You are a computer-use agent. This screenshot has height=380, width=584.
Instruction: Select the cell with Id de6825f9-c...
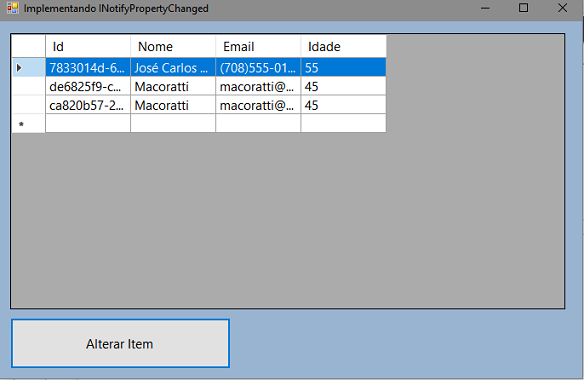88,86
